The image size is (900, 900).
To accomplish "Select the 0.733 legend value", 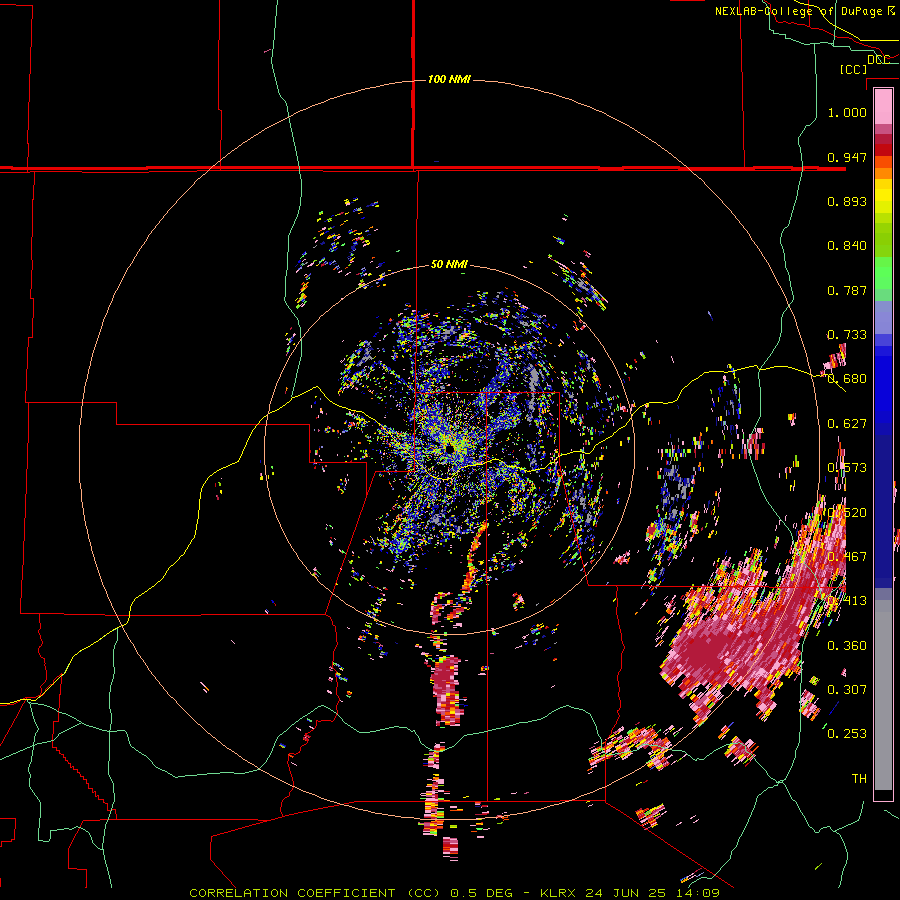I will coord(847,335).
